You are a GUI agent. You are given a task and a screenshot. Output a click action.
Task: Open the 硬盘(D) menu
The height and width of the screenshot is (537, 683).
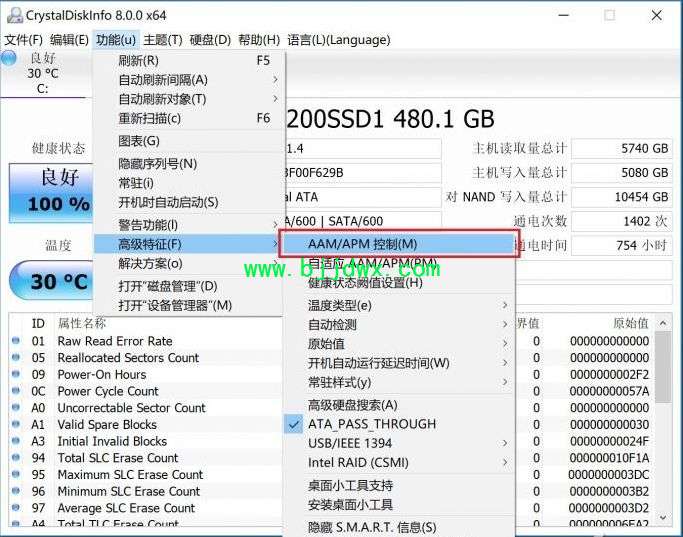click(x=210, y=40)
